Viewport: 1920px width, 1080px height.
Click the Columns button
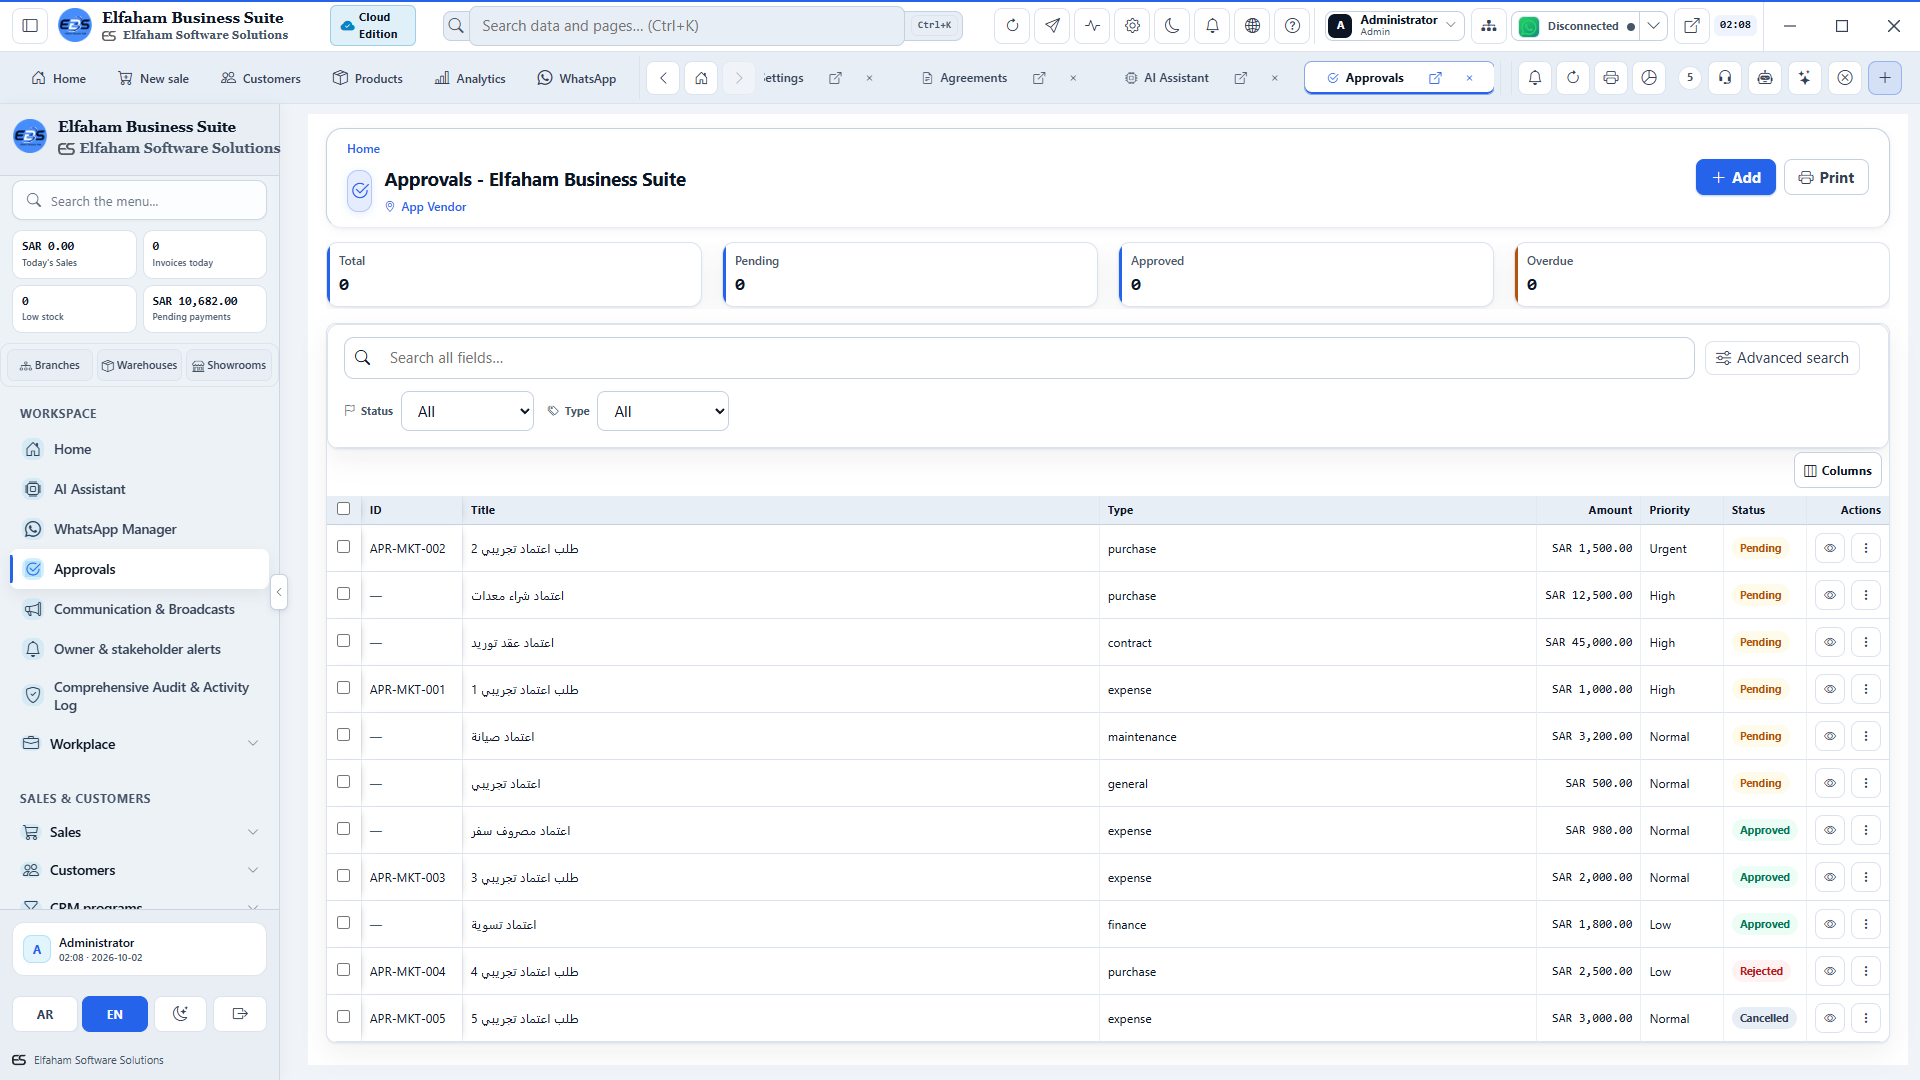point(1837,471)
